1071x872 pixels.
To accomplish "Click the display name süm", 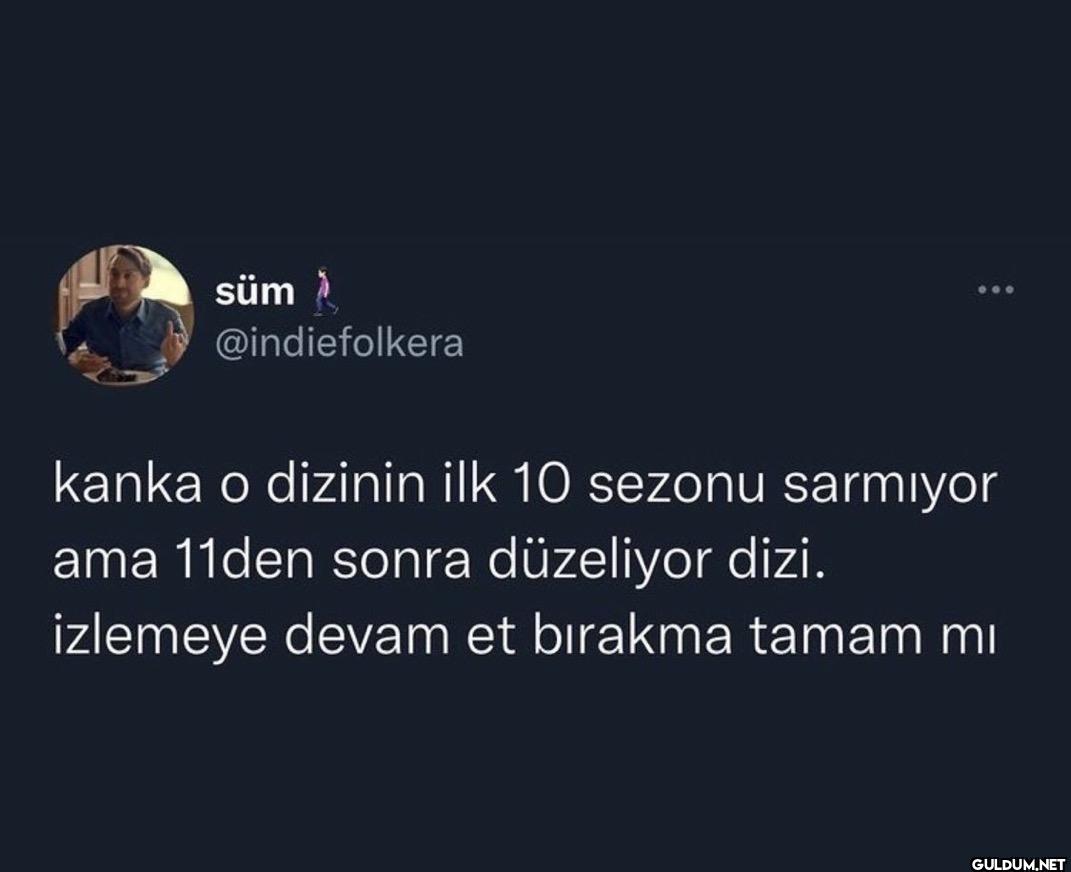I will click(255, 292).
